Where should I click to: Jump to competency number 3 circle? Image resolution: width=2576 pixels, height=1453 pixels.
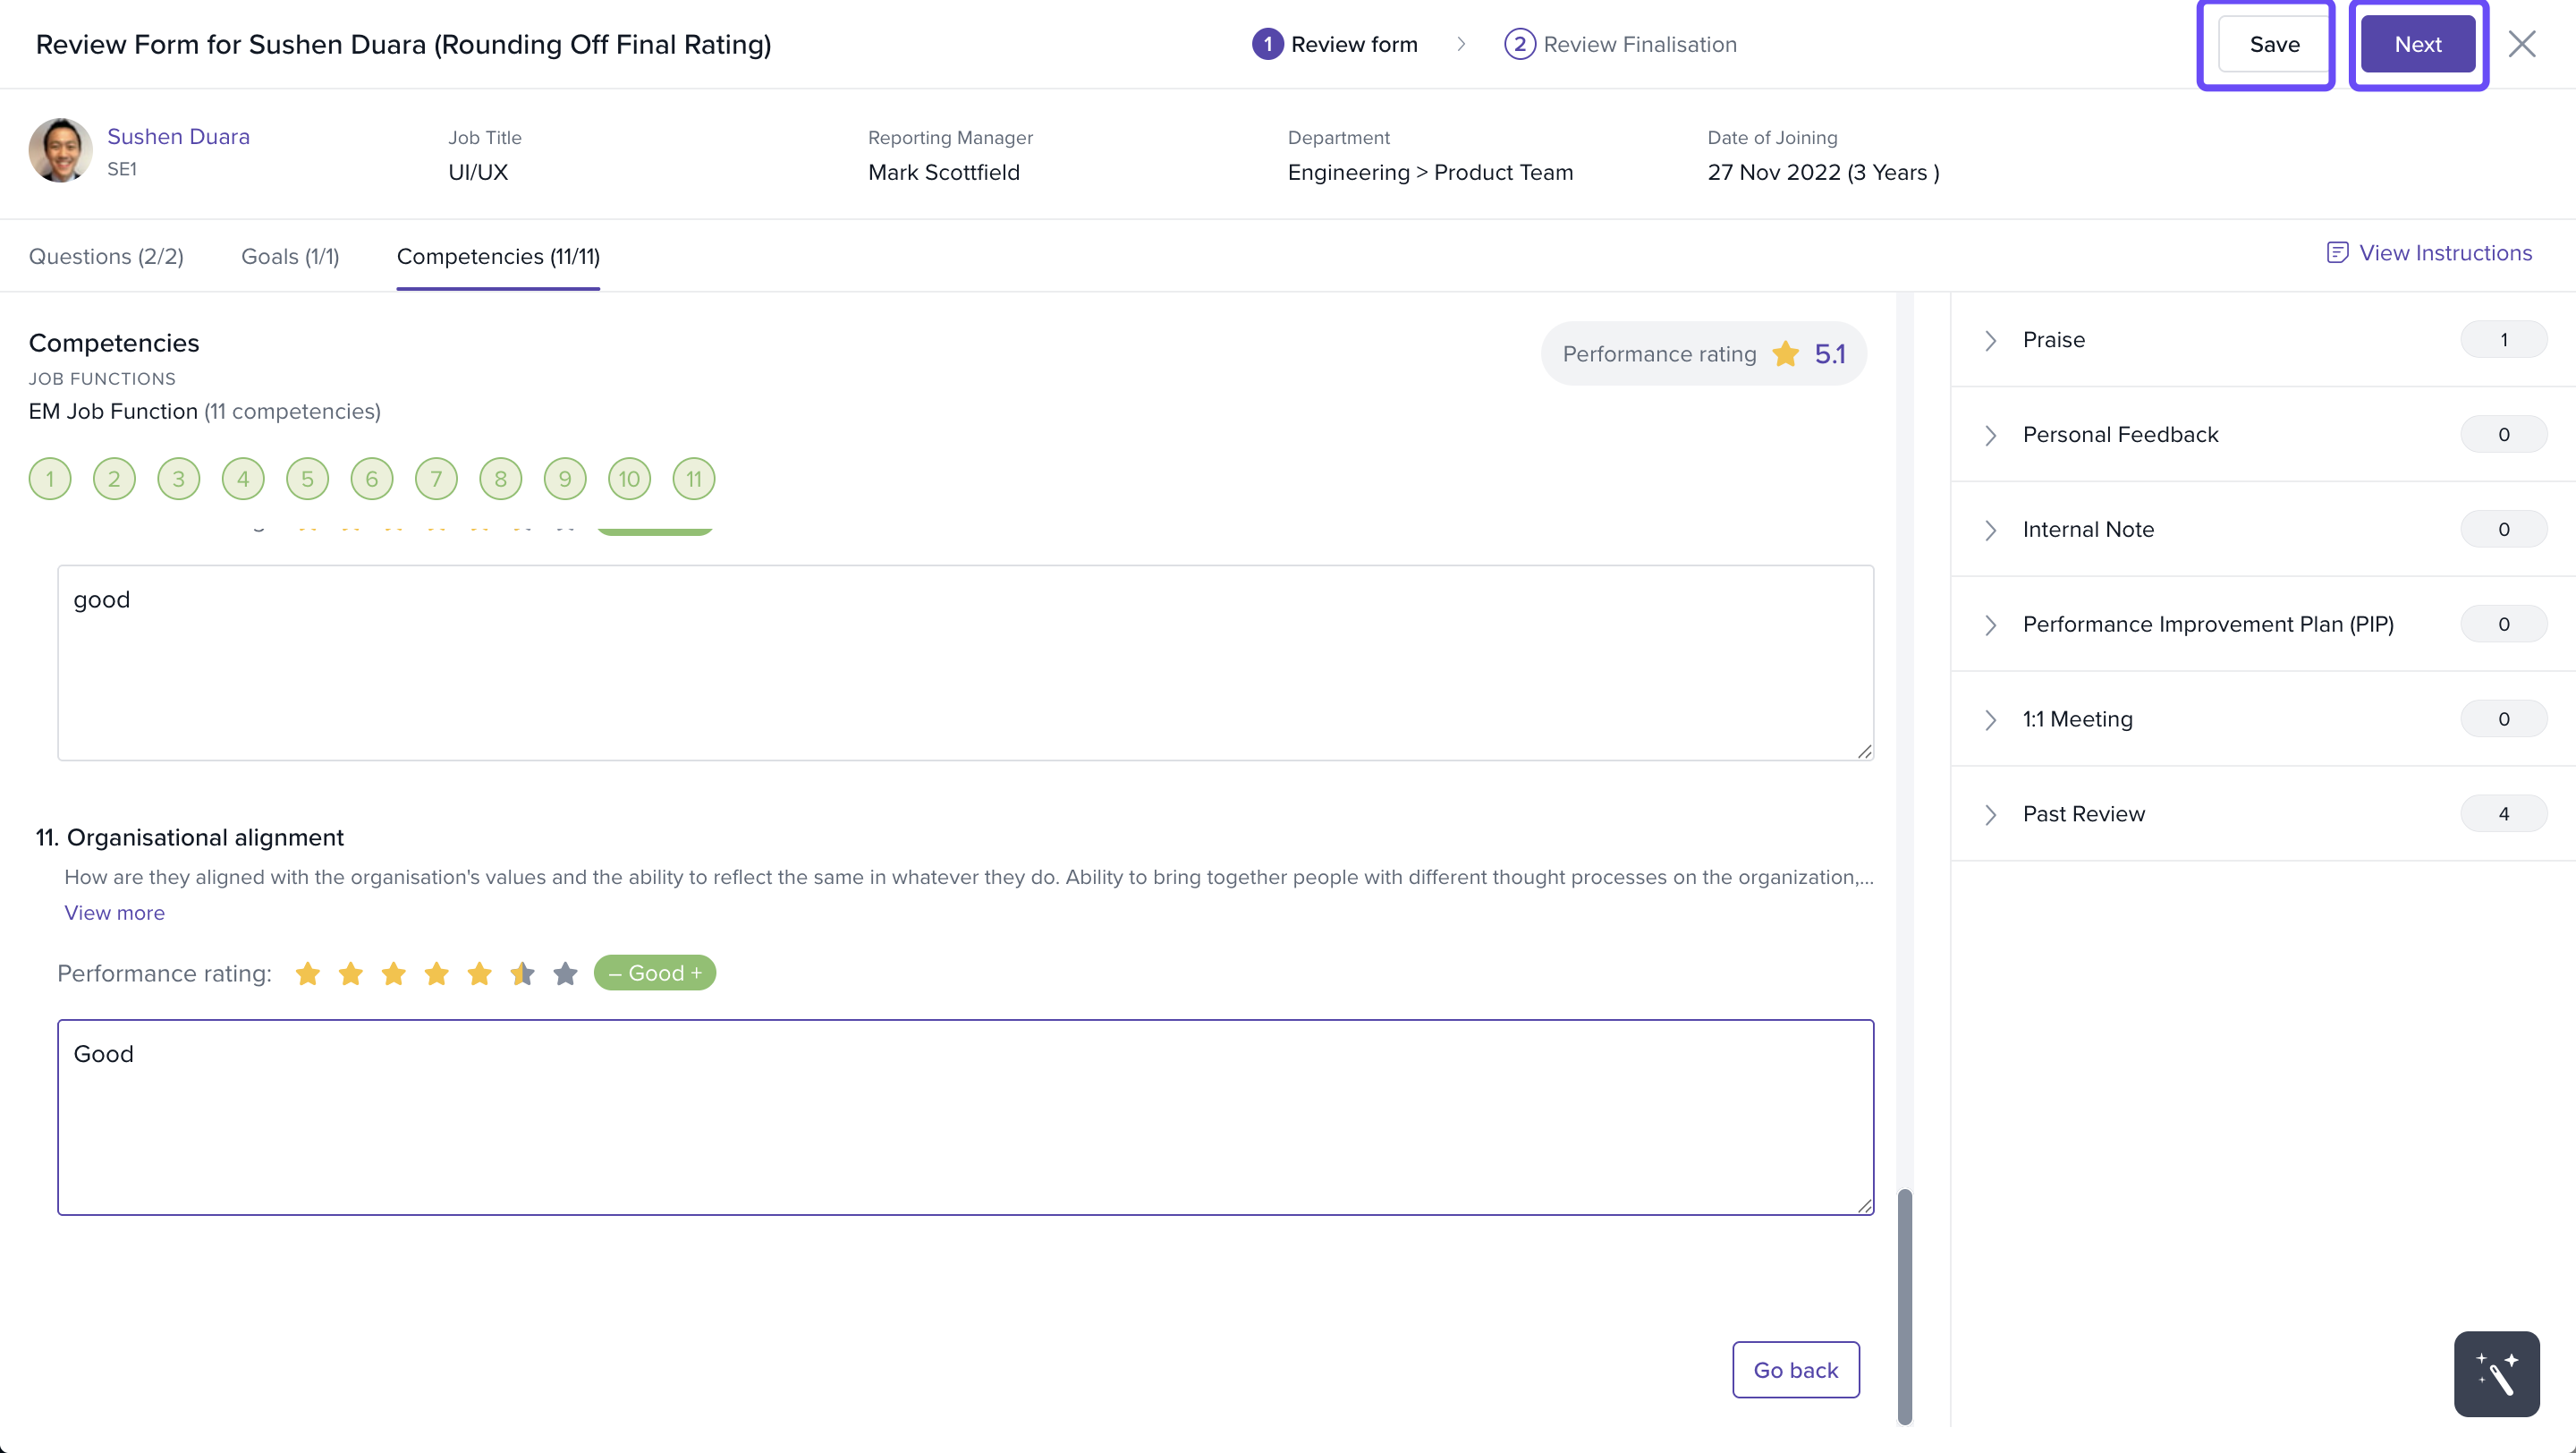coord(179,479)
